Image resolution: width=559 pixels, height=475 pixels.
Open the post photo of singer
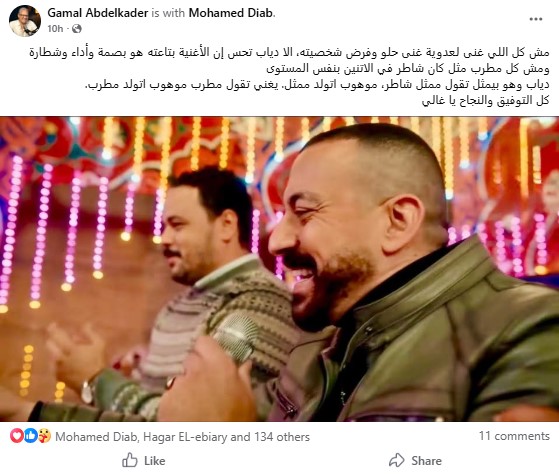coord(280,269)
